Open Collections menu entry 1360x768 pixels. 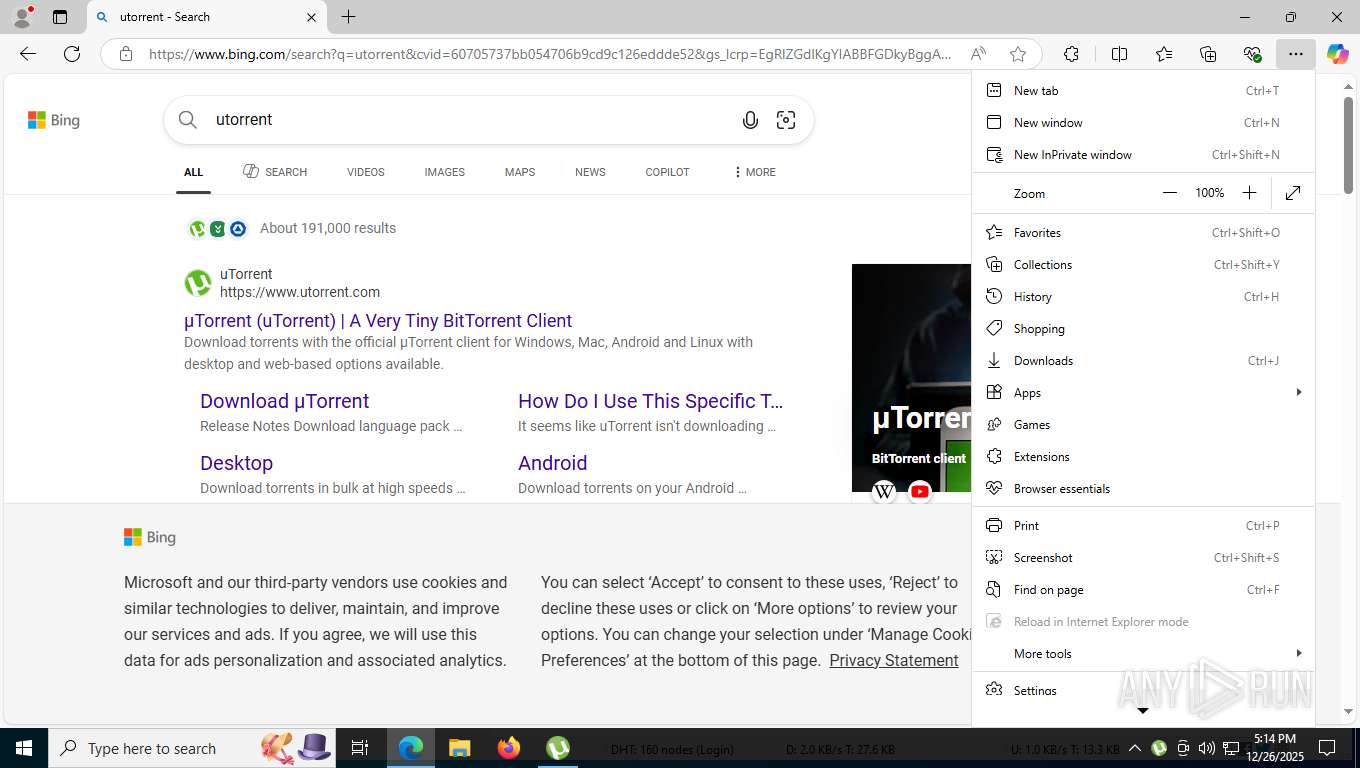click(1143, 264)
